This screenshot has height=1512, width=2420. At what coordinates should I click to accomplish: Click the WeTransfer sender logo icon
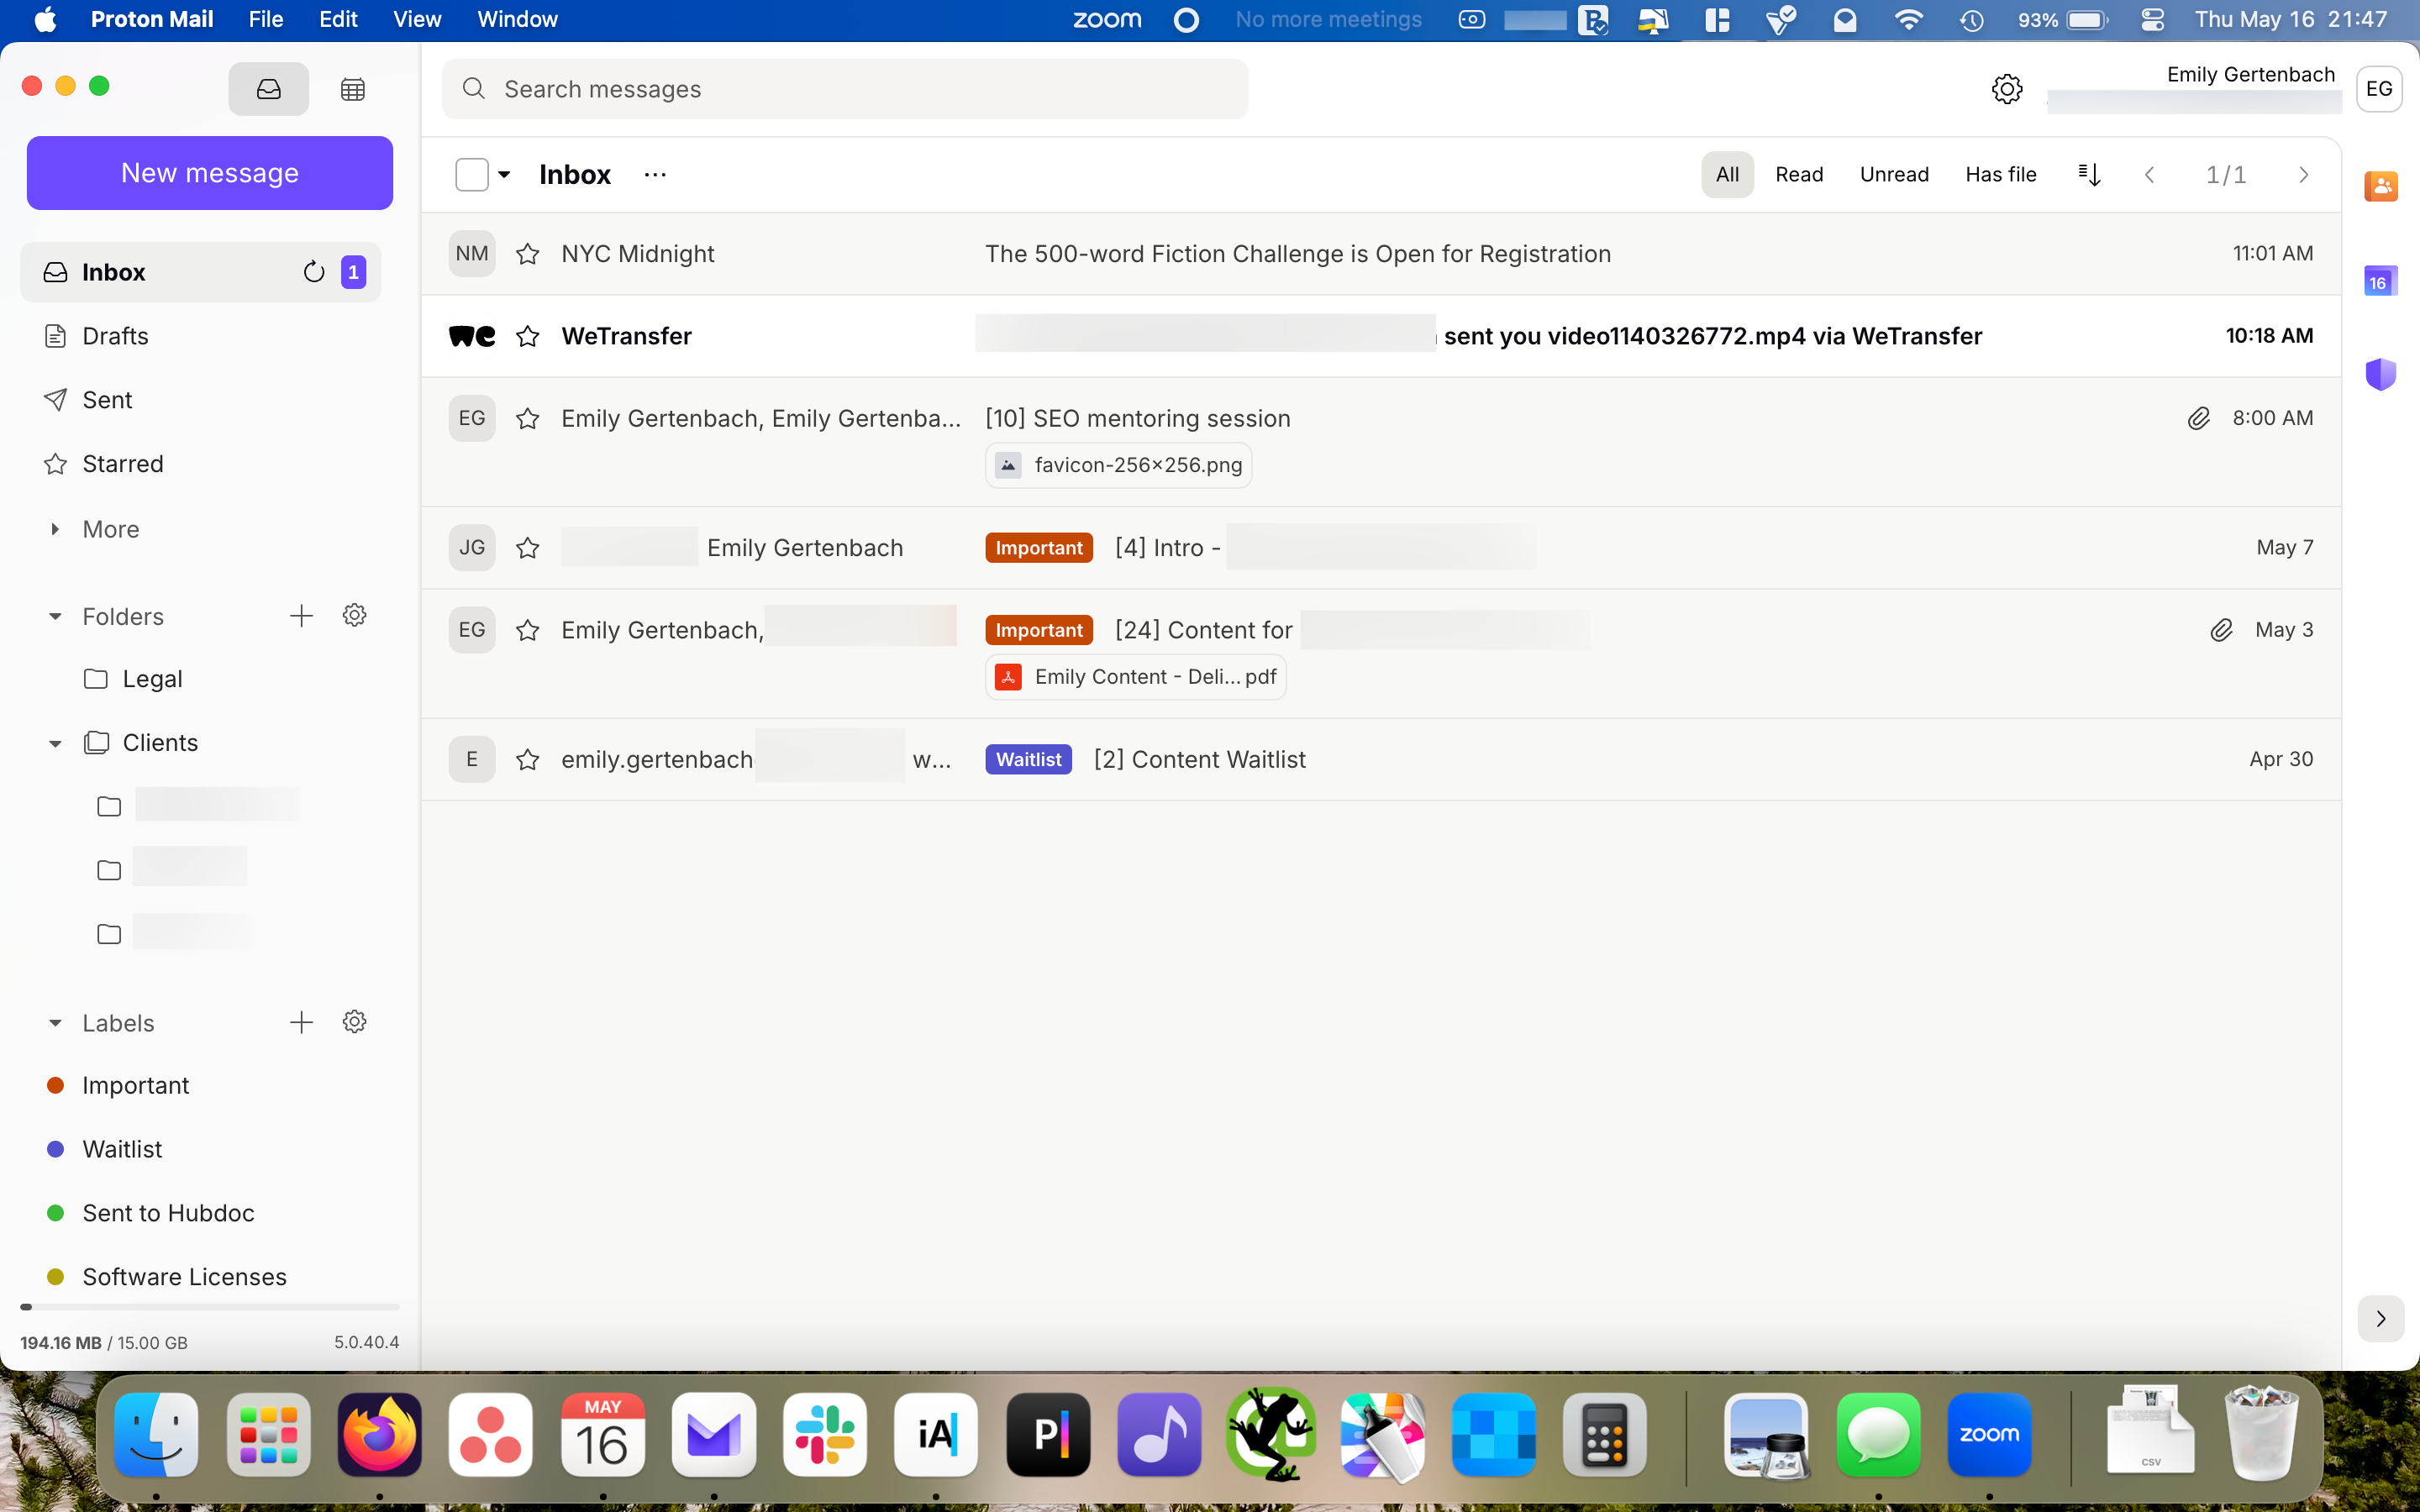click(x=472, y=336)
